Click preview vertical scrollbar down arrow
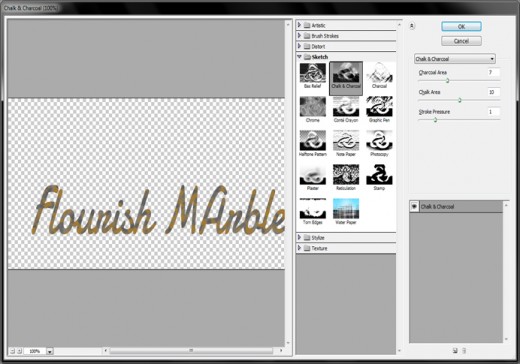The width and height of the screenshot is (520, 364). [288, 343]
